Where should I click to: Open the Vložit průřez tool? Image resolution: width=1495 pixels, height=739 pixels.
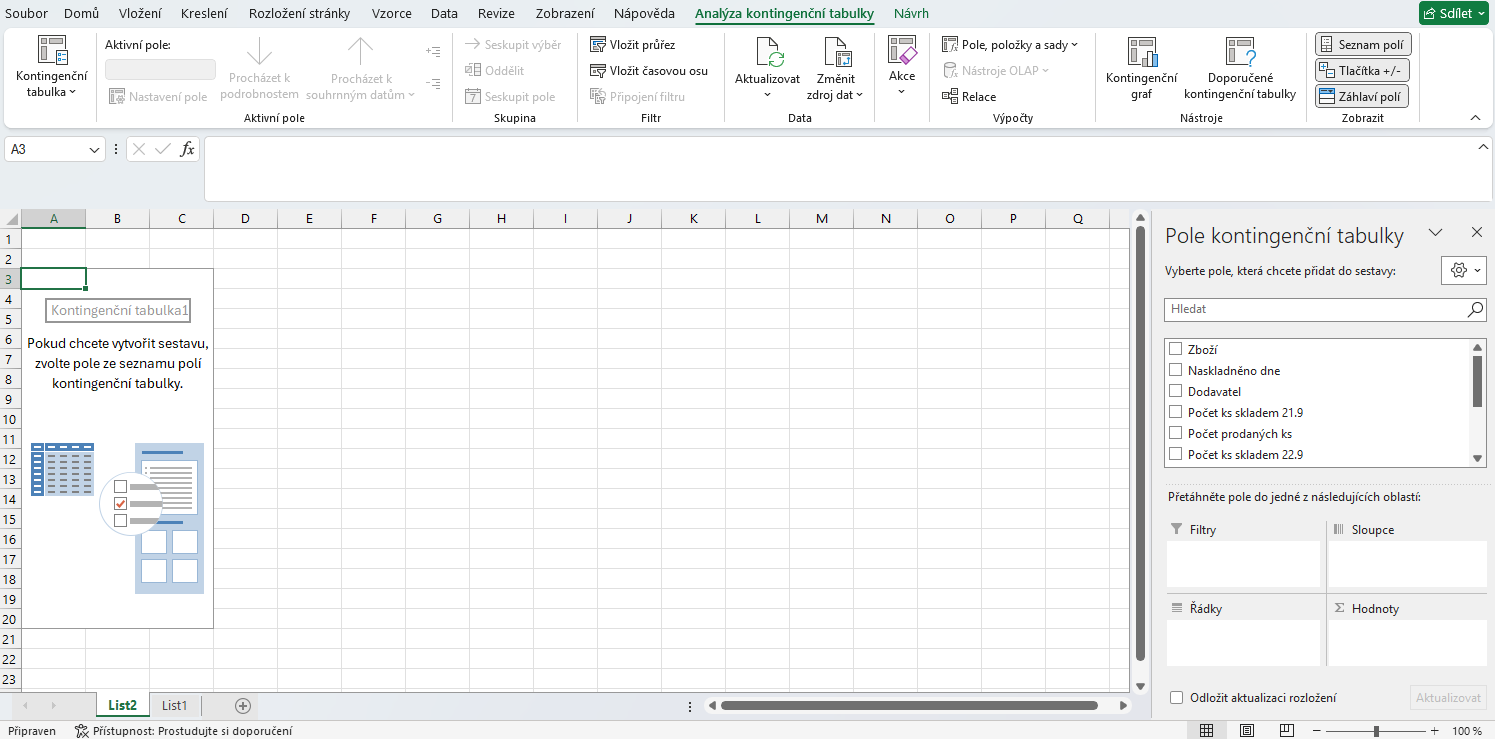(636, 43)
